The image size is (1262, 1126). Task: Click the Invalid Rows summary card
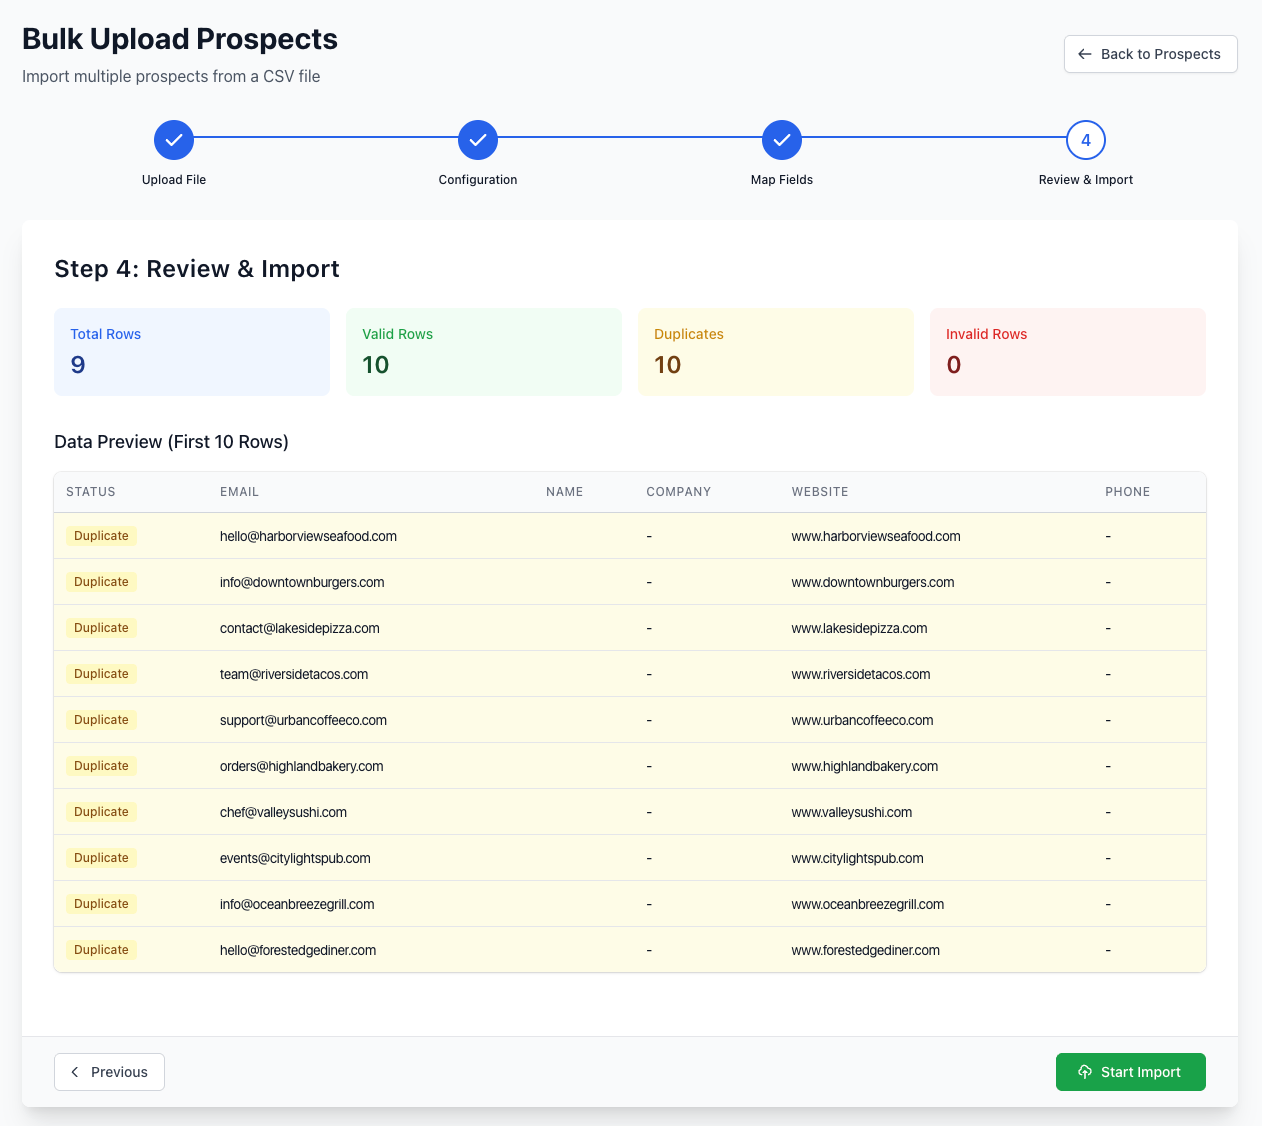point(1068,352)
